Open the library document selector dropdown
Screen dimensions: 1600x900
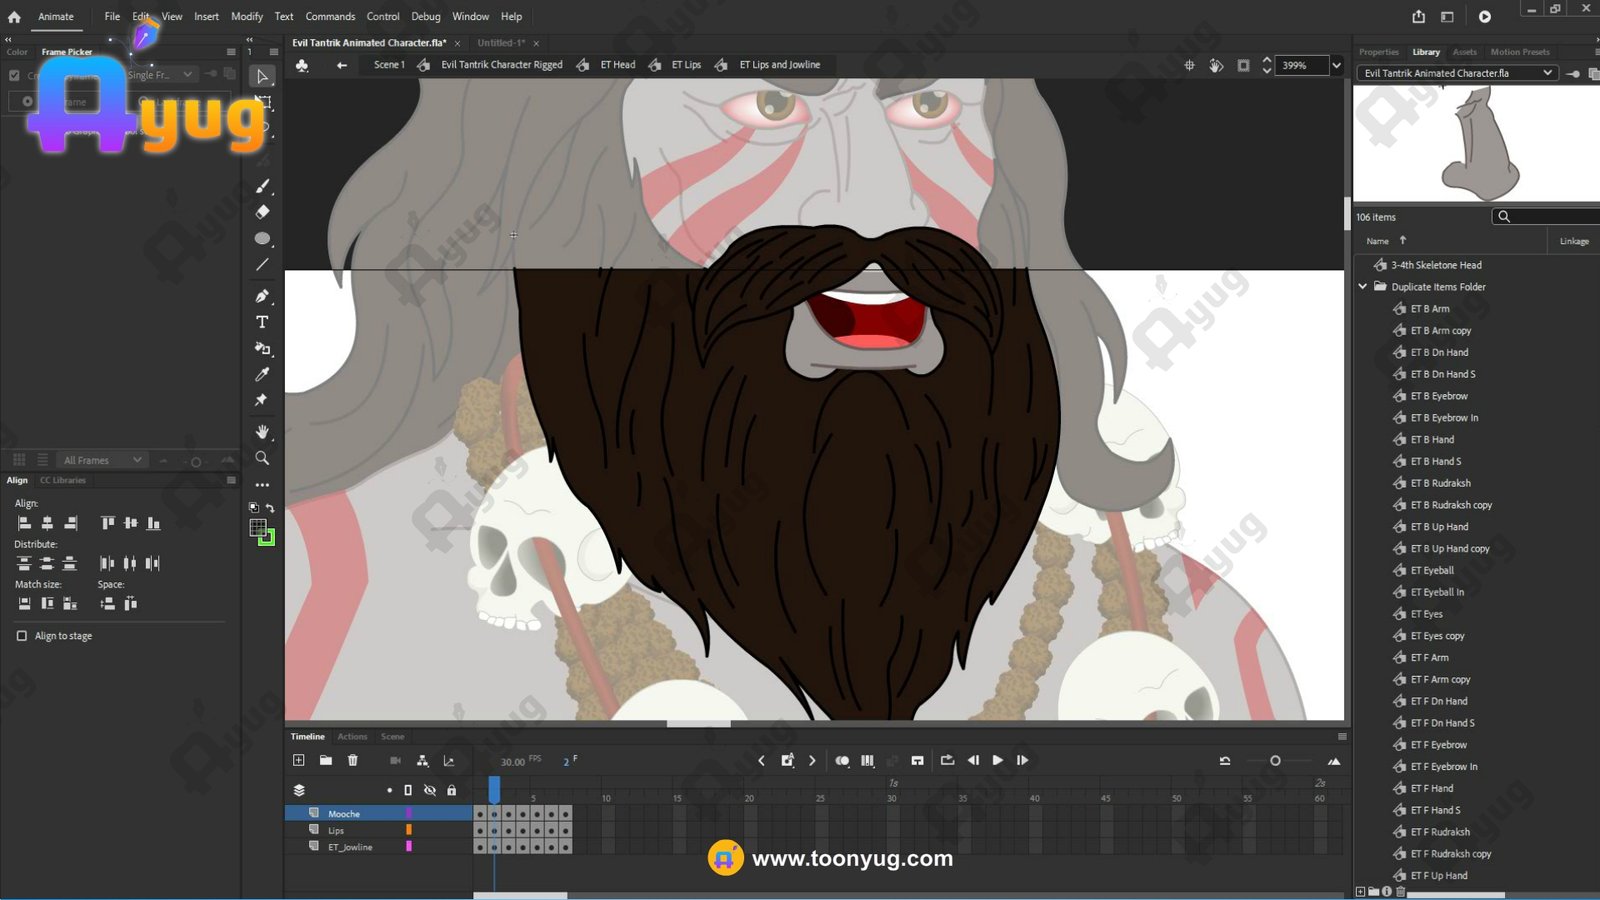1546,73
